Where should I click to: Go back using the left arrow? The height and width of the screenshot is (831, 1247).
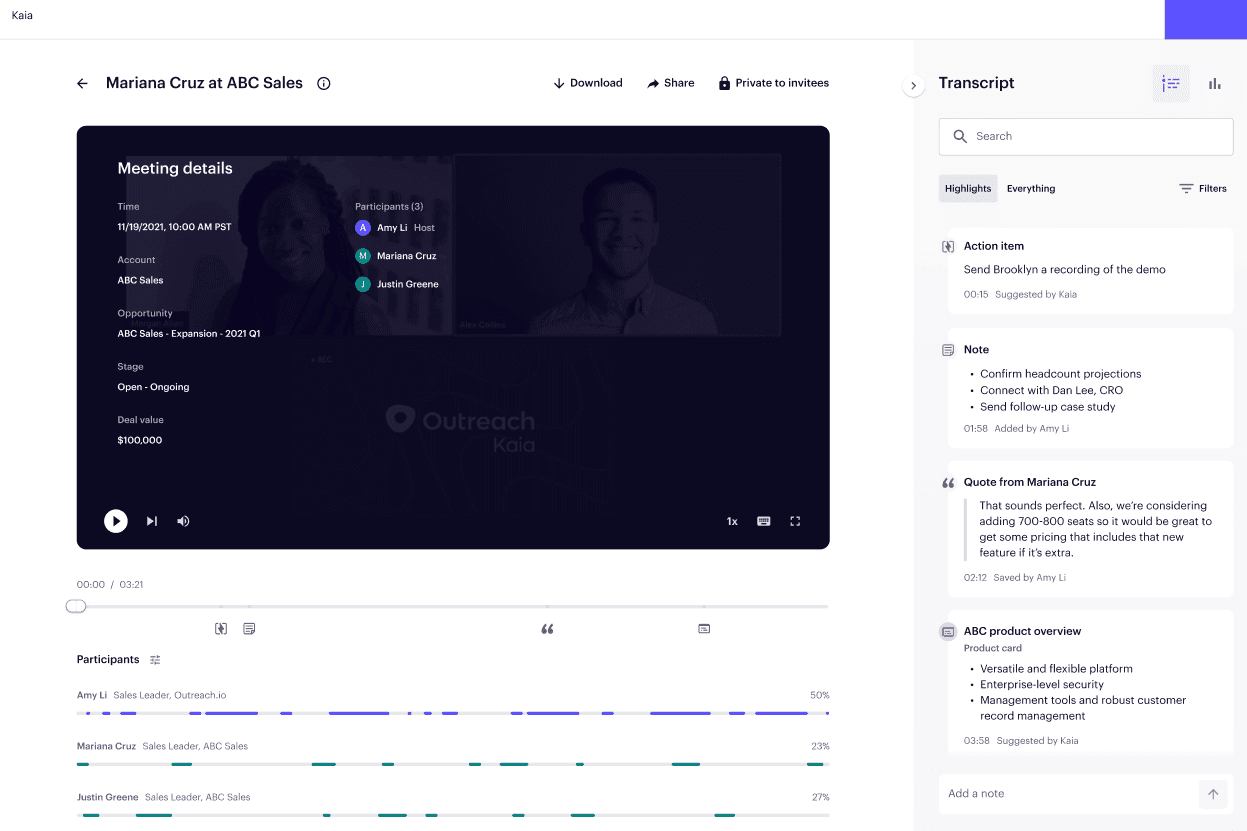(x=82, y=84)
